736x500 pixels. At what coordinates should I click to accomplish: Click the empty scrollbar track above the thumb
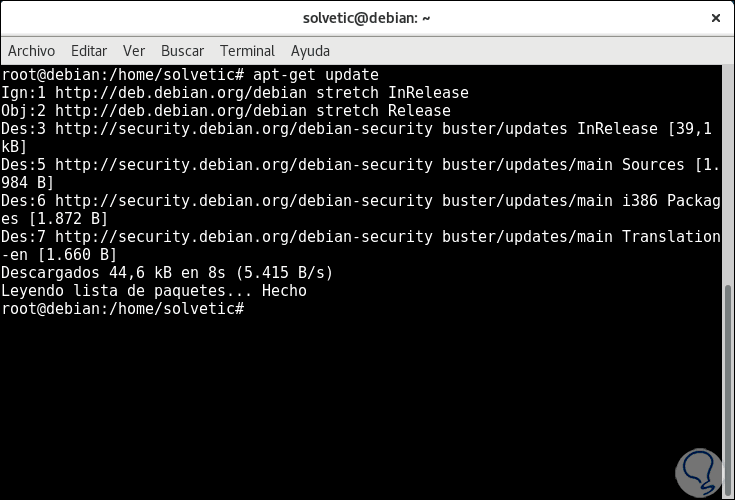click(x=729, y=170)
